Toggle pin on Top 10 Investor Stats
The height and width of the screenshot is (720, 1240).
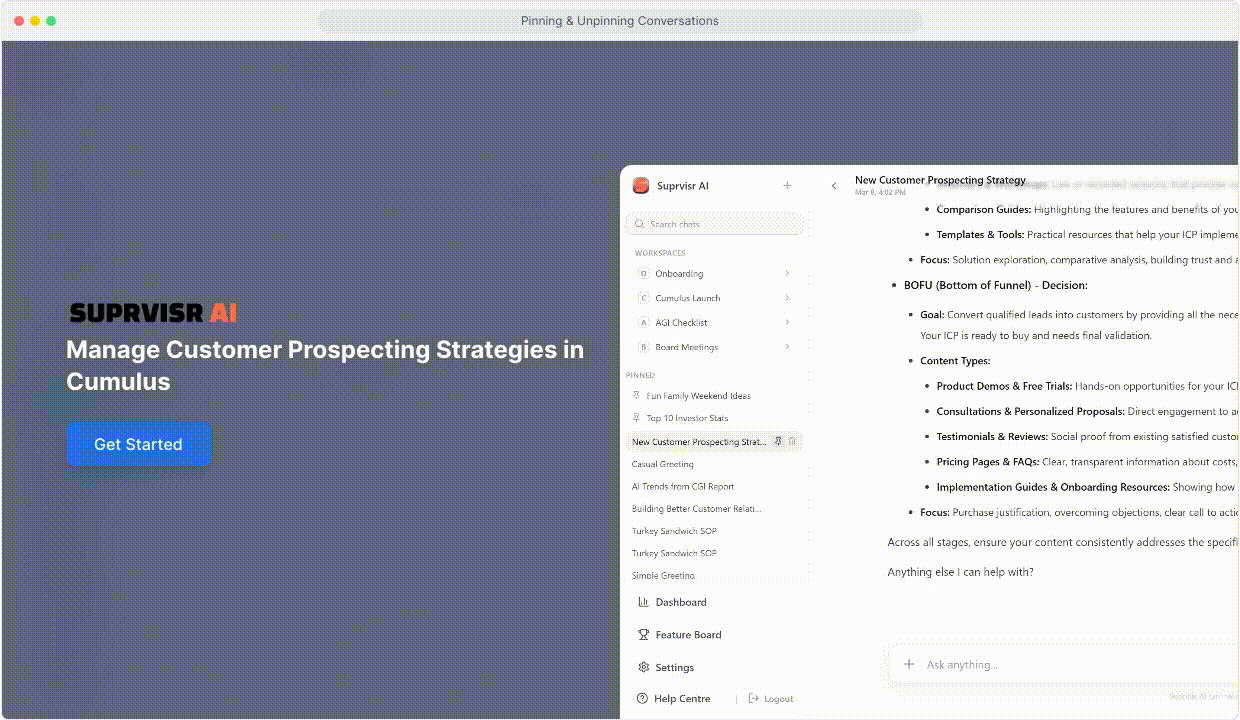point(637,418)
